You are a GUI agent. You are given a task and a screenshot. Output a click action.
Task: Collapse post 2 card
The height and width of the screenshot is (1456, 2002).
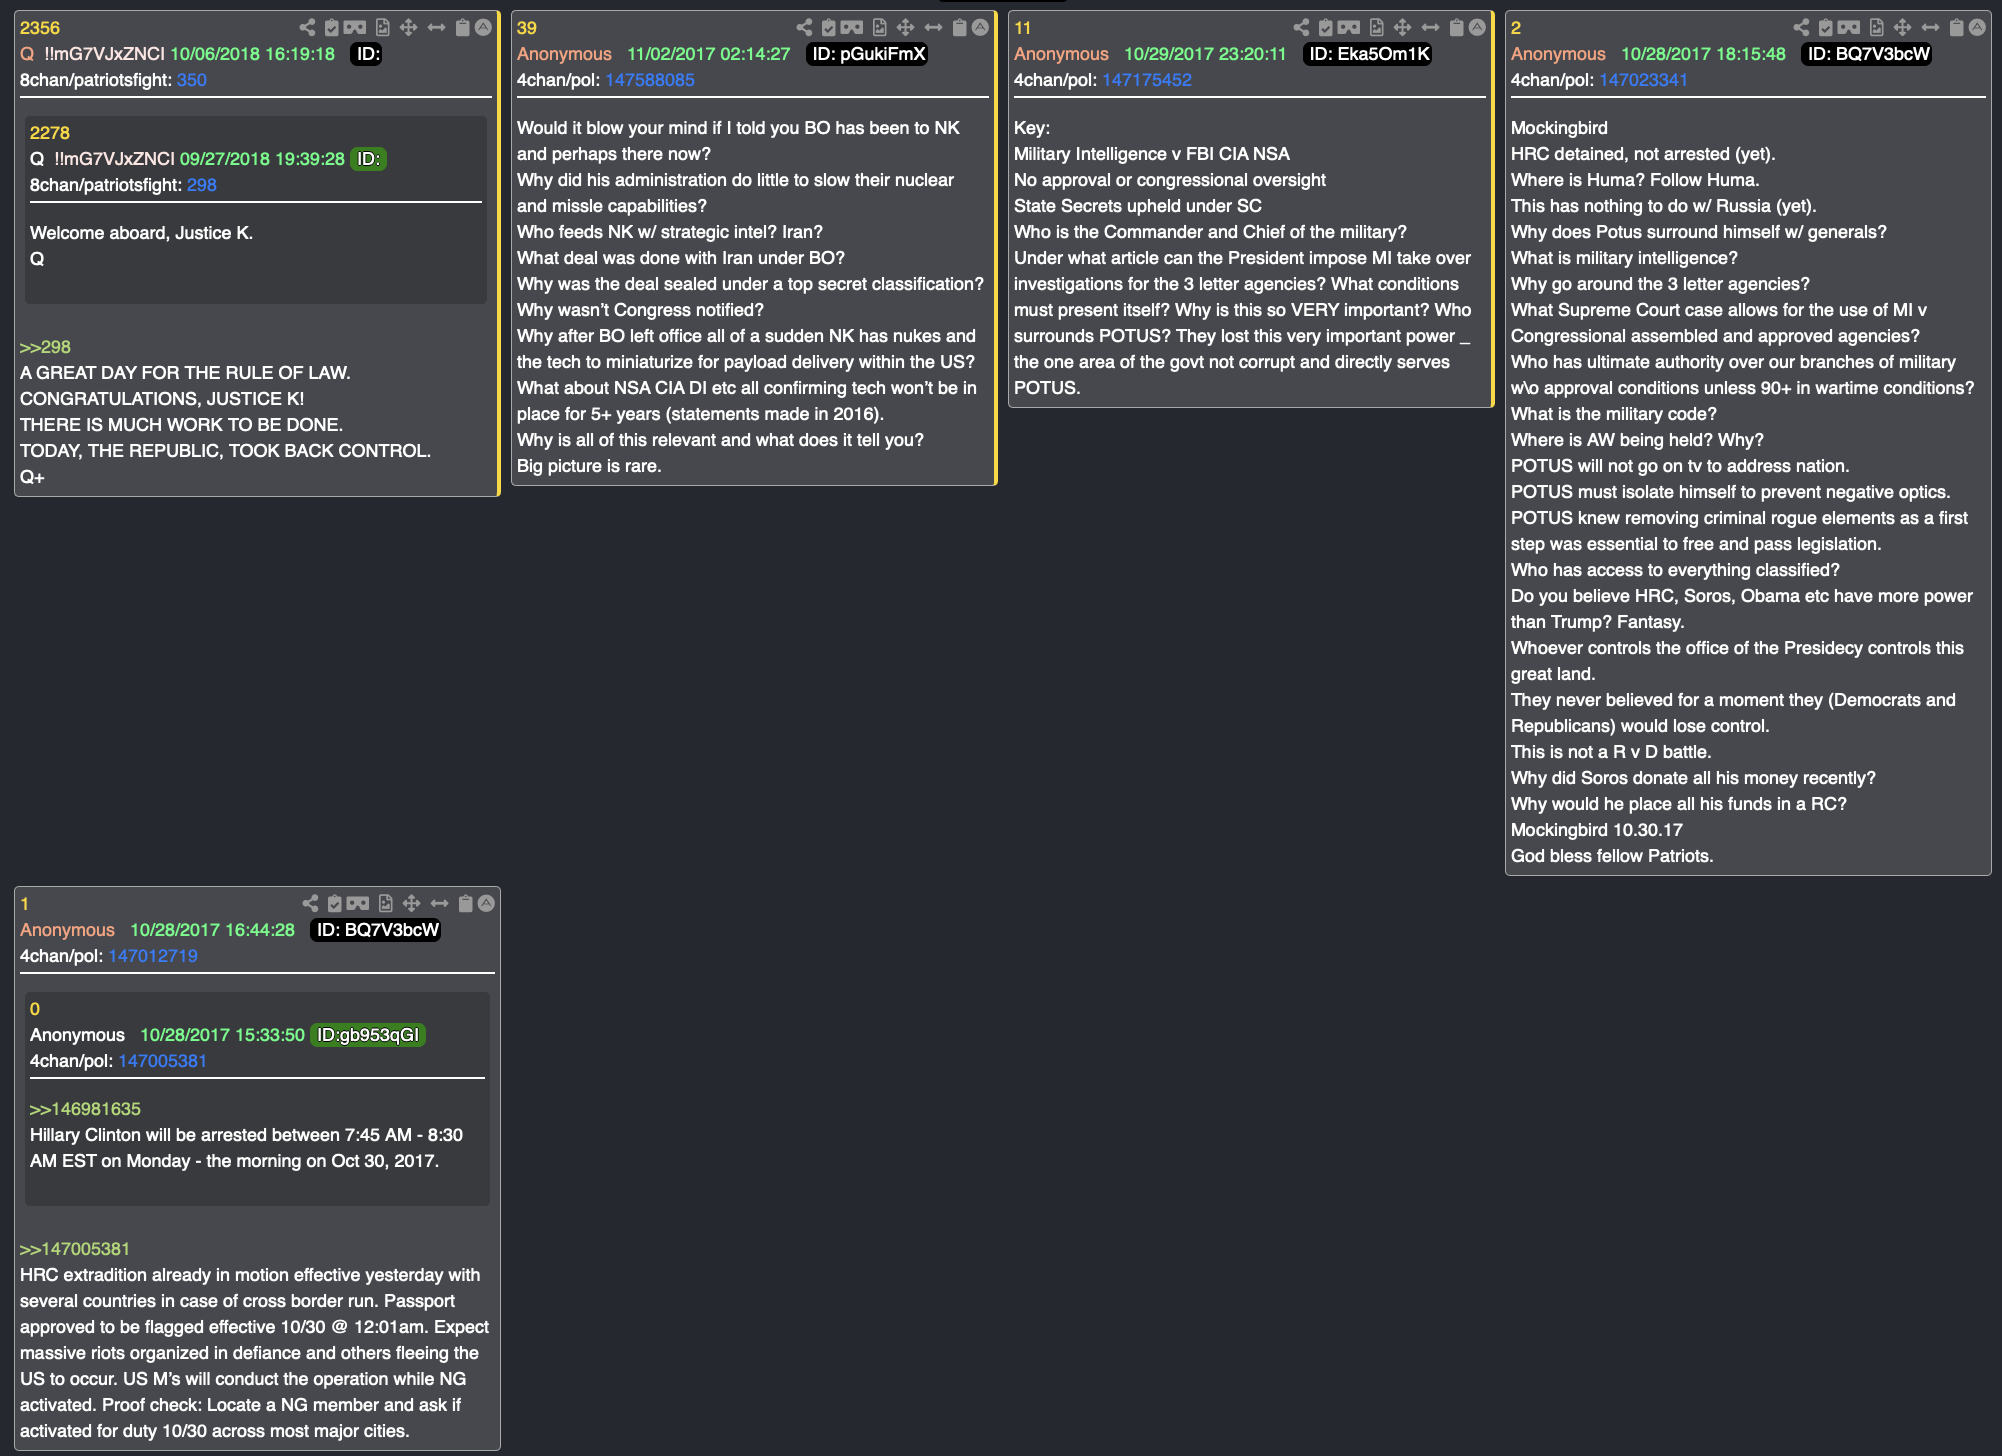(x=1977, y=27)
